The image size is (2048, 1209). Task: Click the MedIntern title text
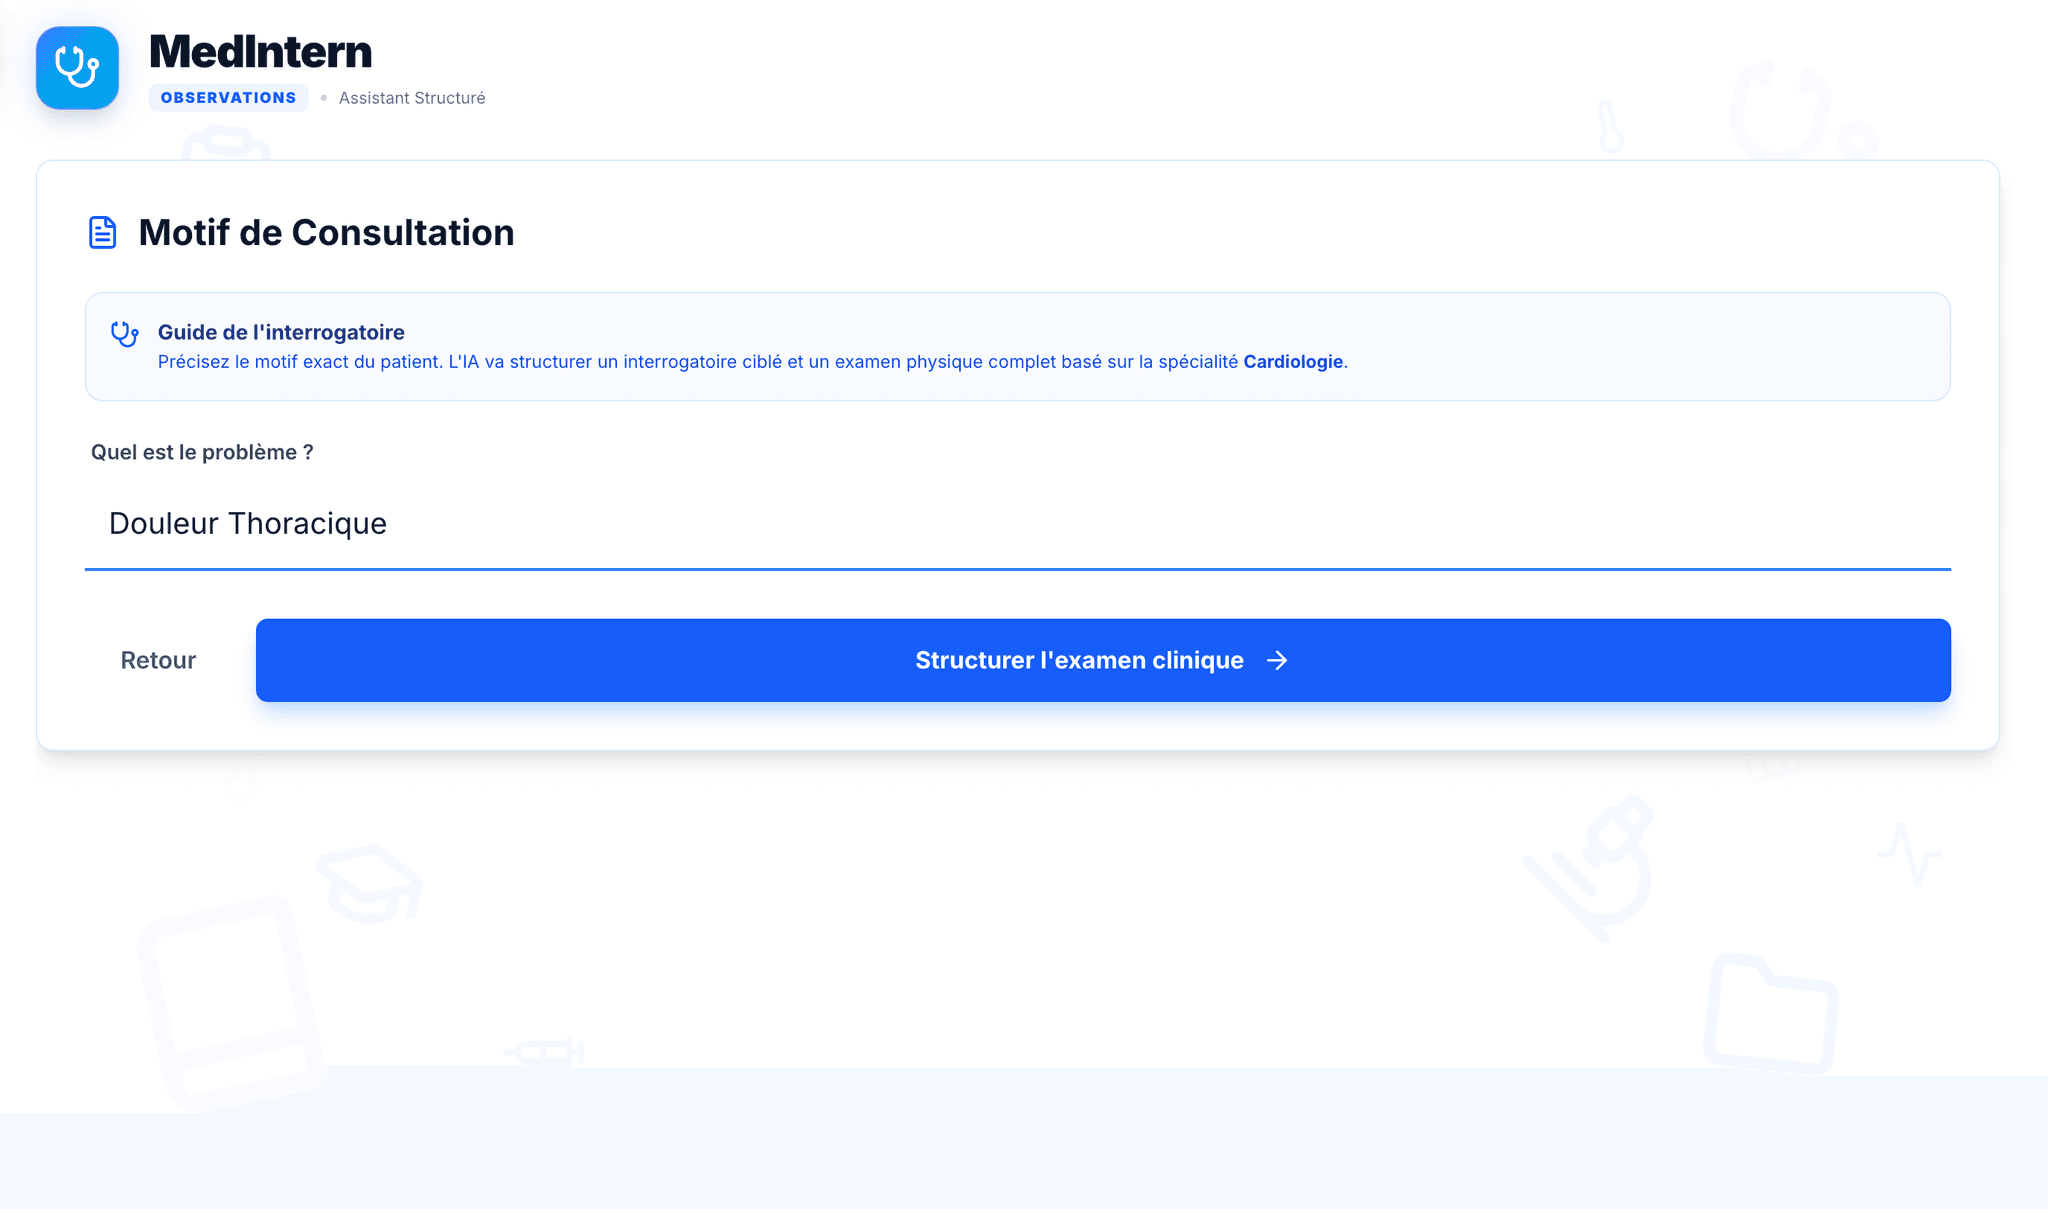click(x=260, y=52)
